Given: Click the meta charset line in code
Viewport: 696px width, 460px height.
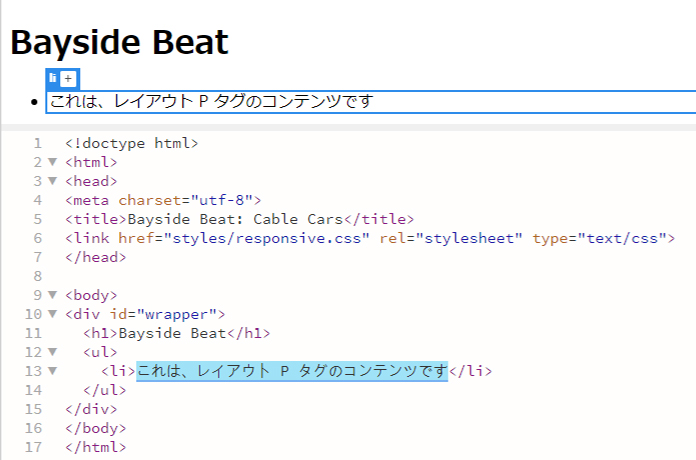Looking at the screenshot, I should (x=163, y=200).
